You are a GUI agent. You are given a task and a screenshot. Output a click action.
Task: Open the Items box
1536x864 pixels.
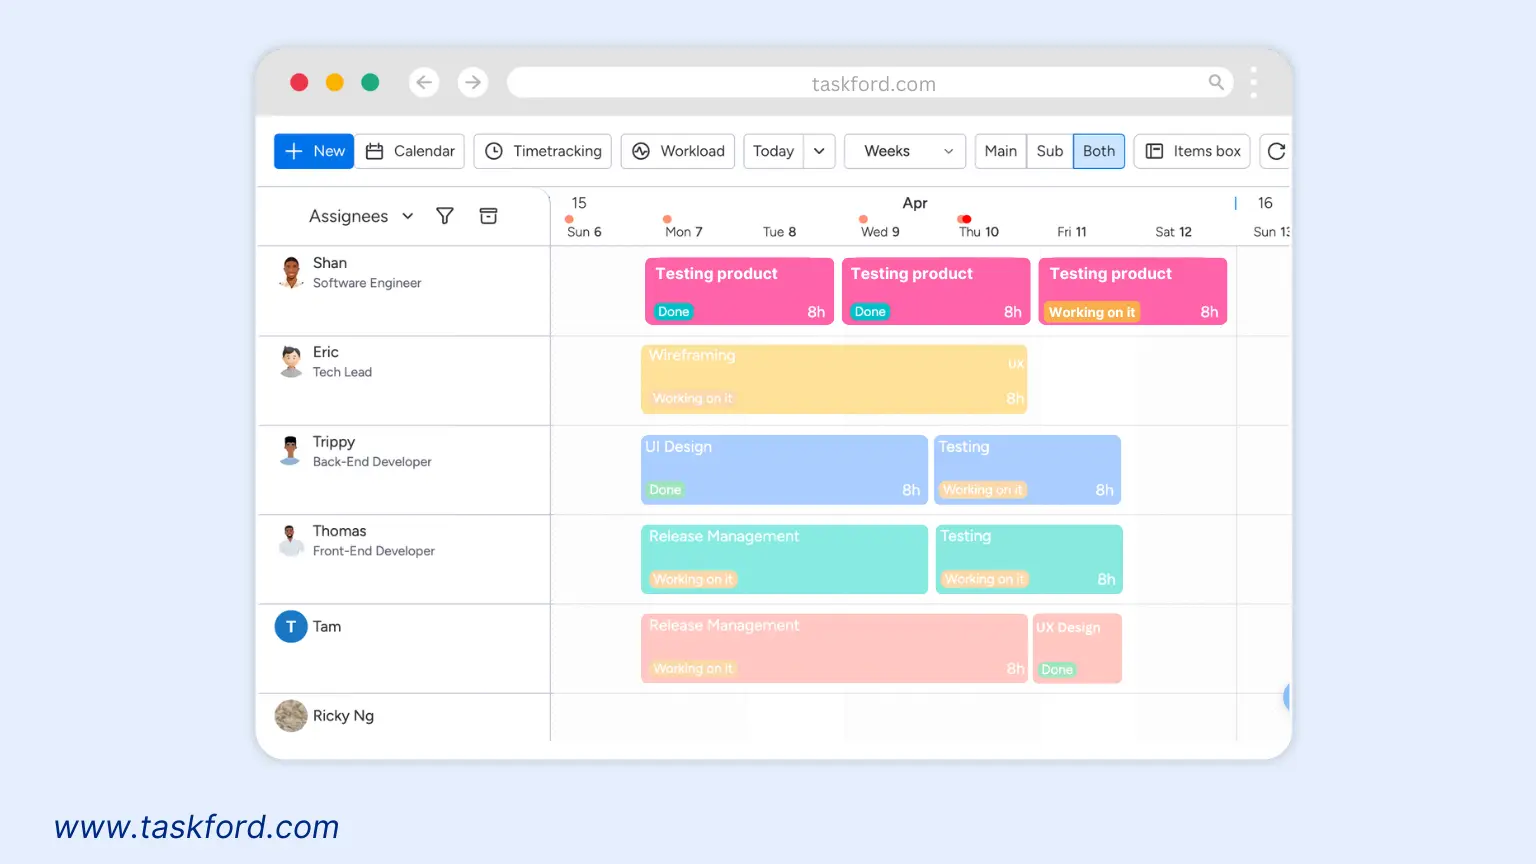coord(1191,151)
